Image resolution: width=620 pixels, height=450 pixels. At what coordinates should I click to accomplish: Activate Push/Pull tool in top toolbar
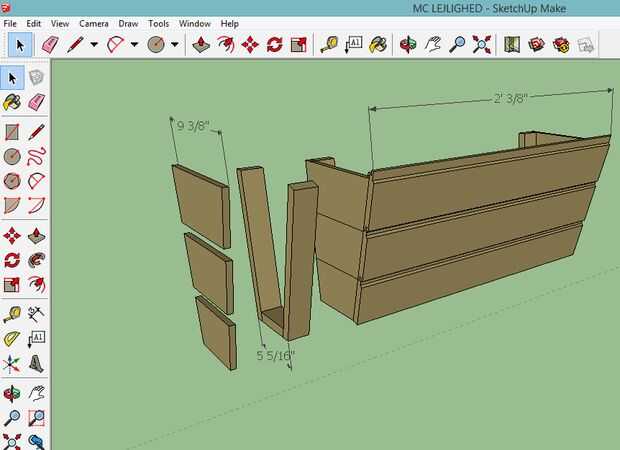(201, 45)
